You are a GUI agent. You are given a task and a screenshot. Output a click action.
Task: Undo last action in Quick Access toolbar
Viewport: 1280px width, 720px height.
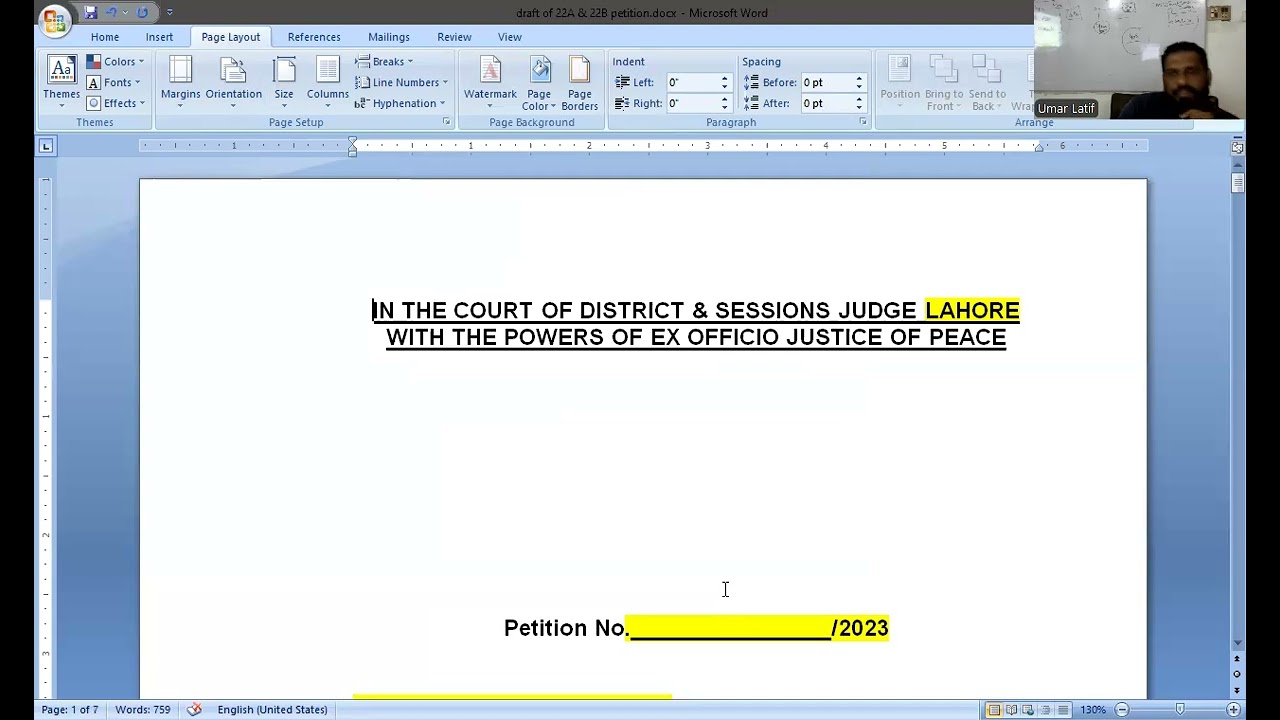(112, 12)
